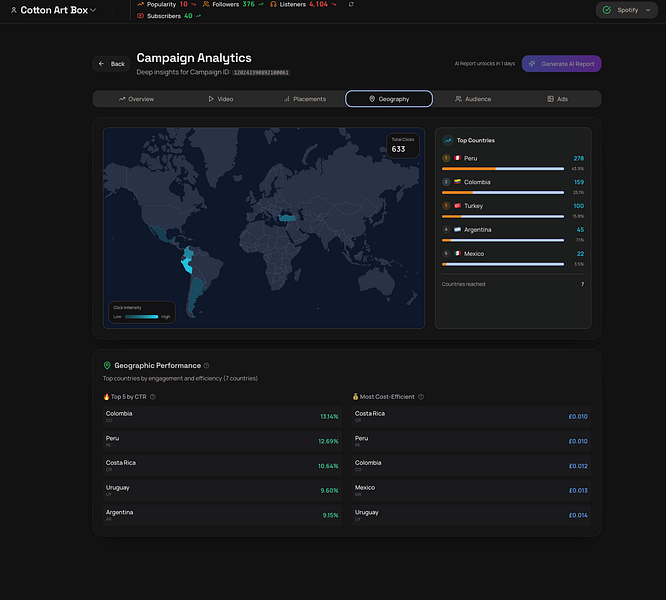Select Colombia row in Top 5 by CTR

click(222, 416)
